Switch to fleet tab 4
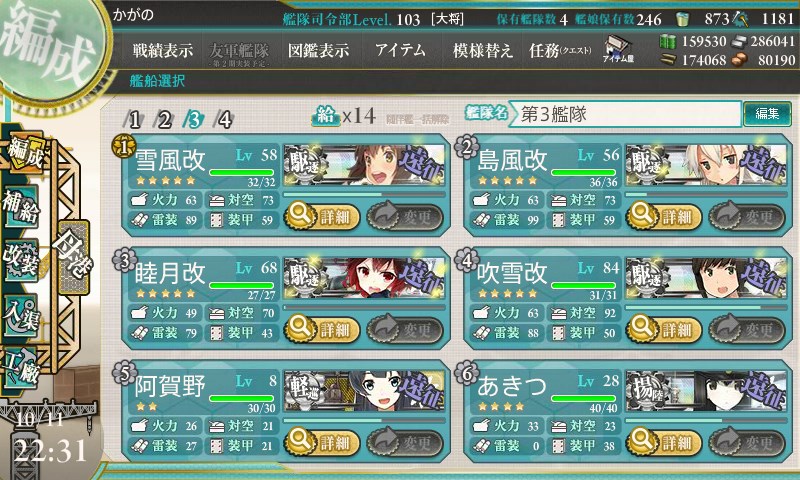 (x=224, y=120)
